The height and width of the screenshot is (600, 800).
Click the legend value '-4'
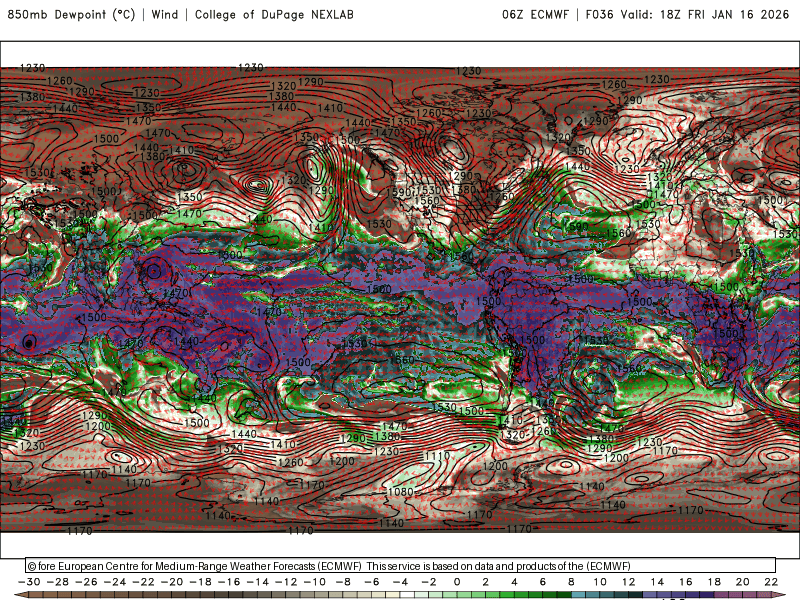401,582
